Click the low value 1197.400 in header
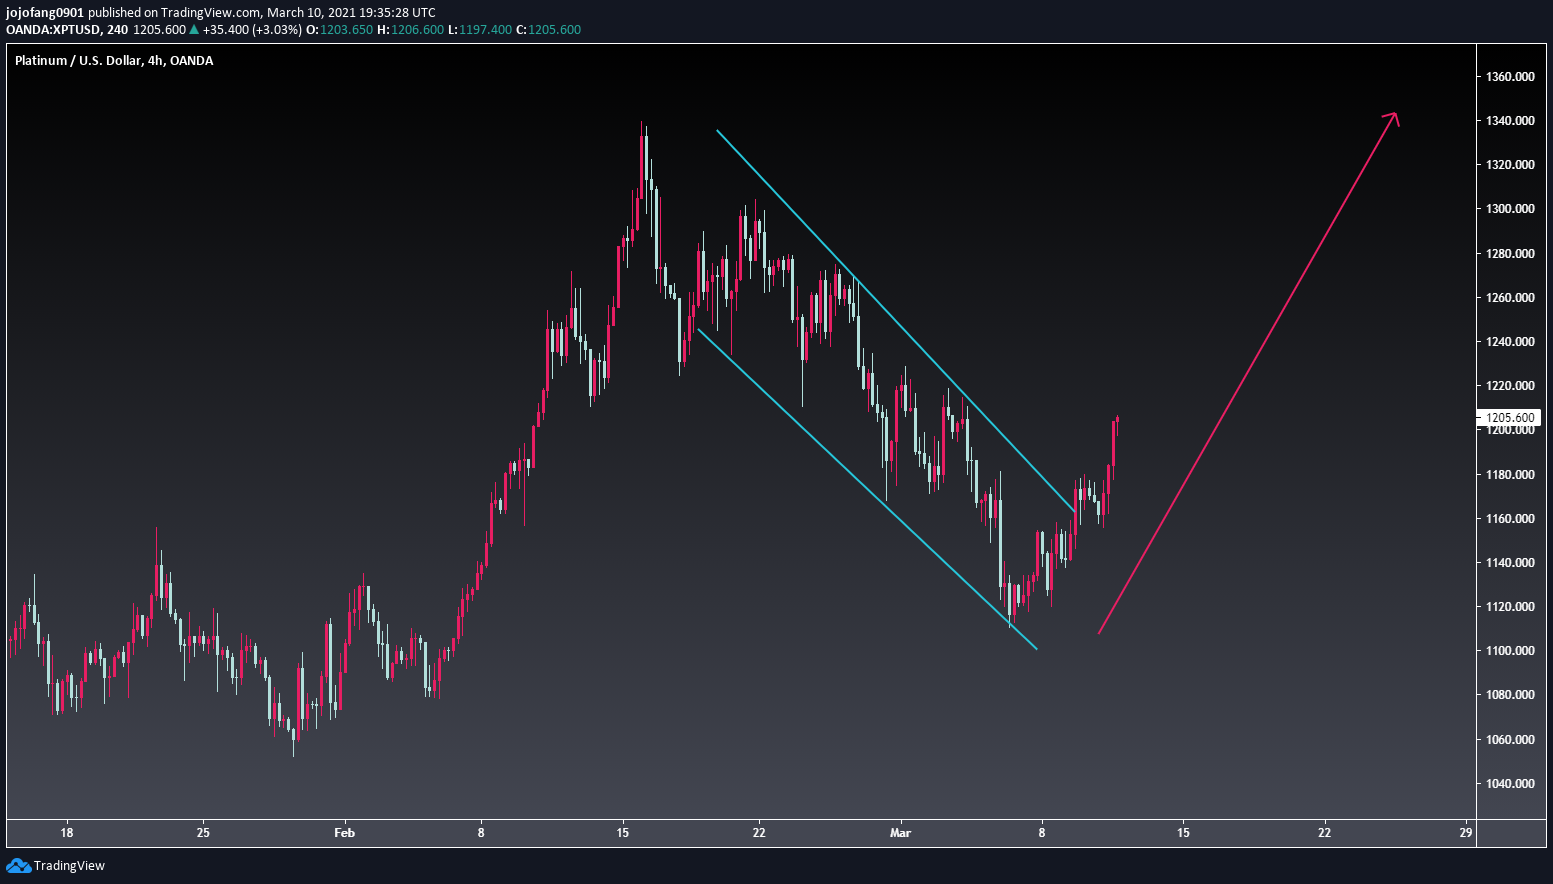 (485, 30)
